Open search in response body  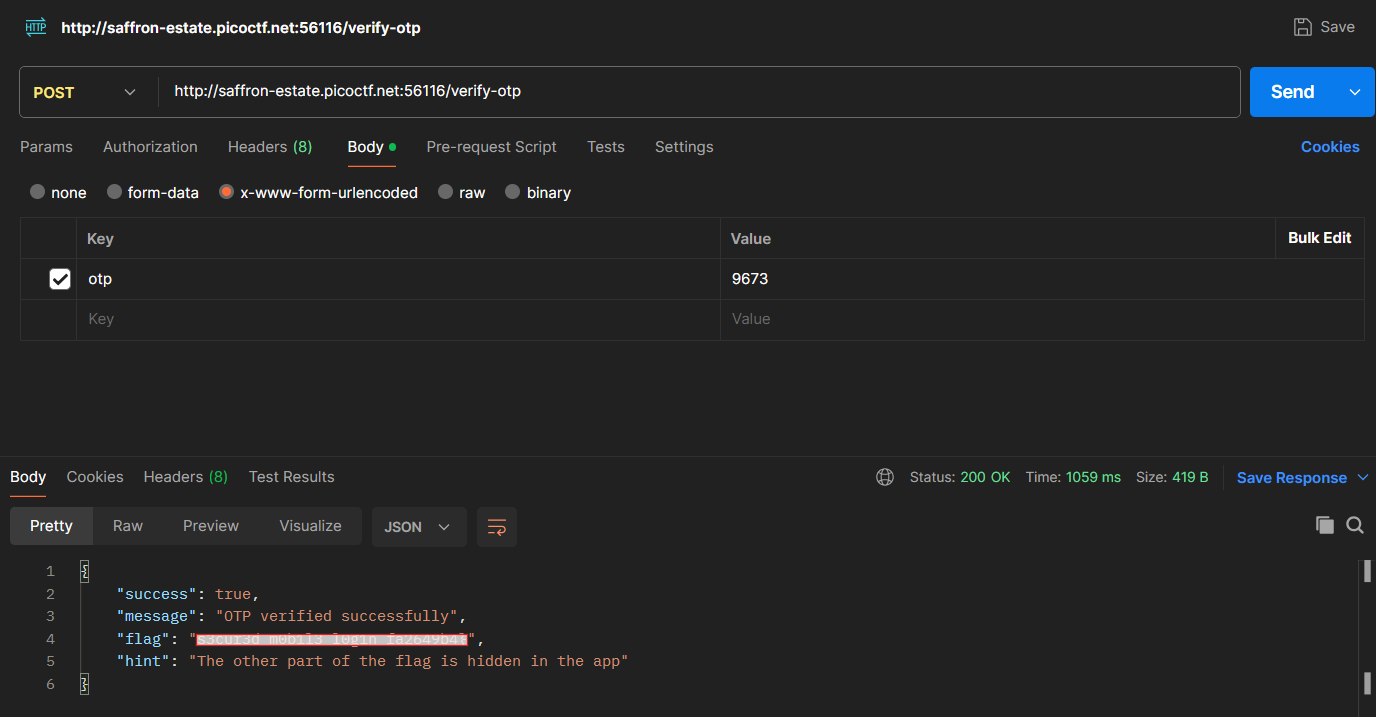(x=1355, y=525)
